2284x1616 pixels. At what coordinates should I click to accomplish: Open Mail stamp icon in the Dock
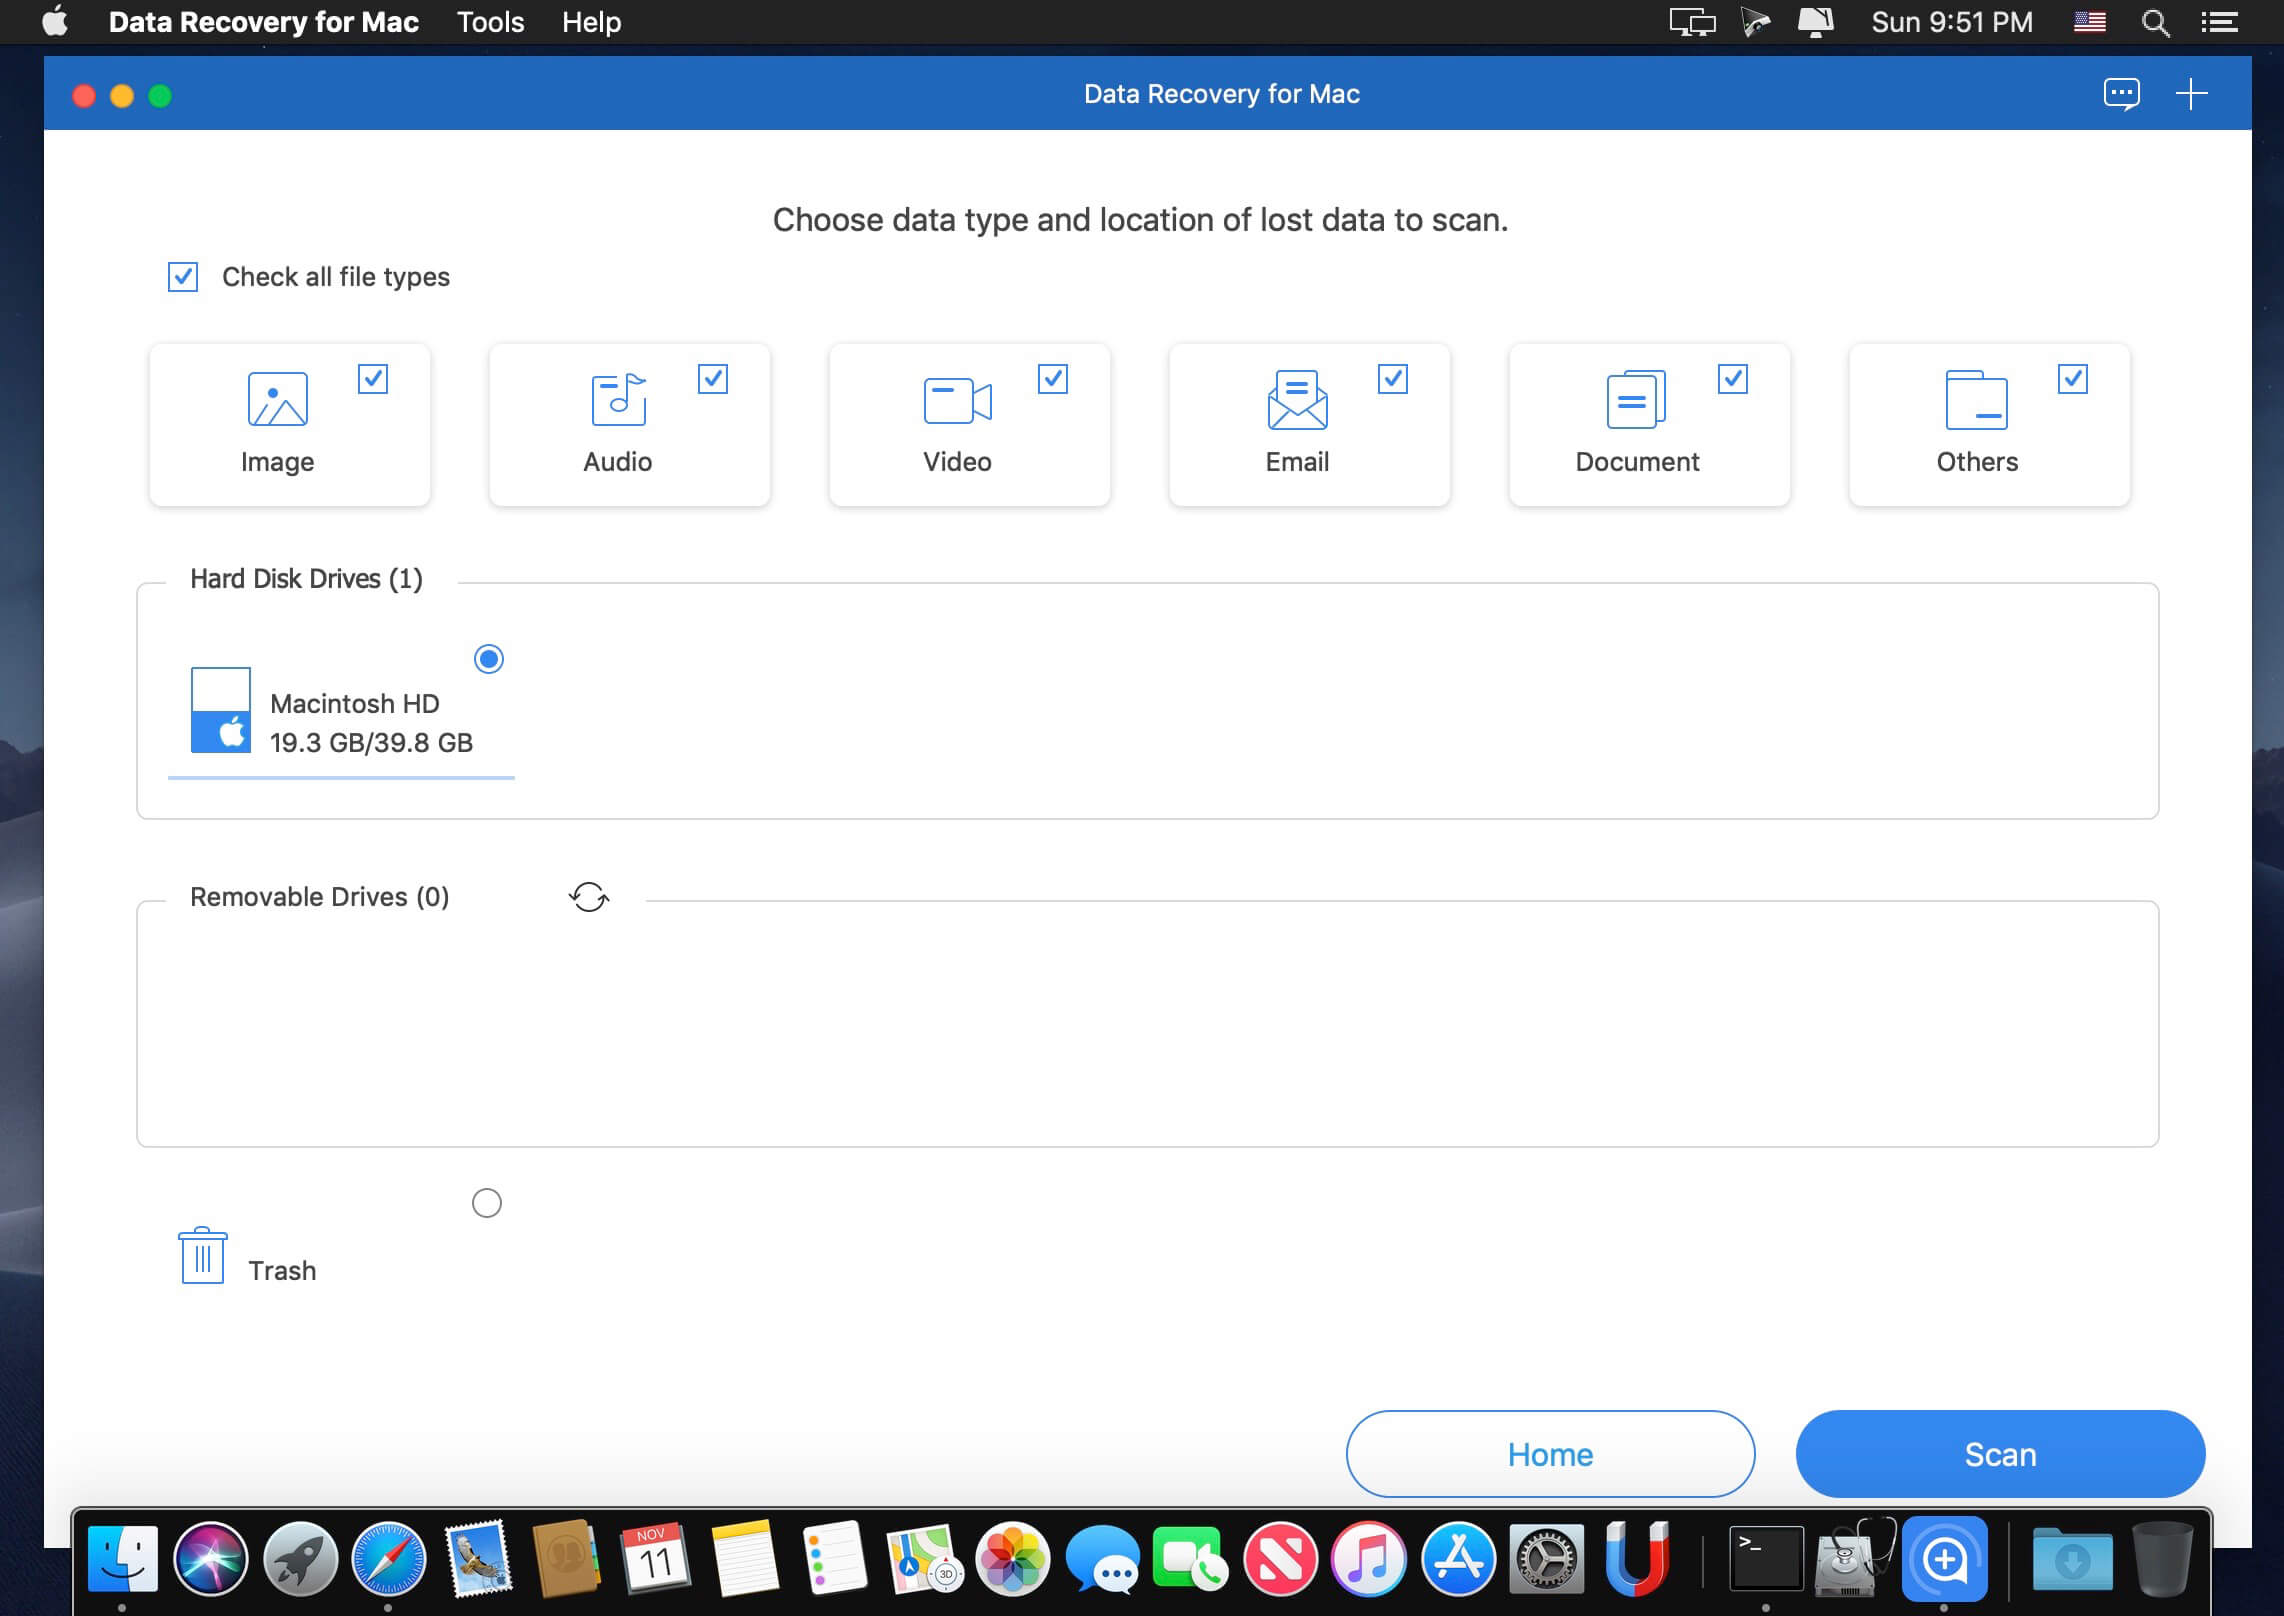pos(478,1558)
